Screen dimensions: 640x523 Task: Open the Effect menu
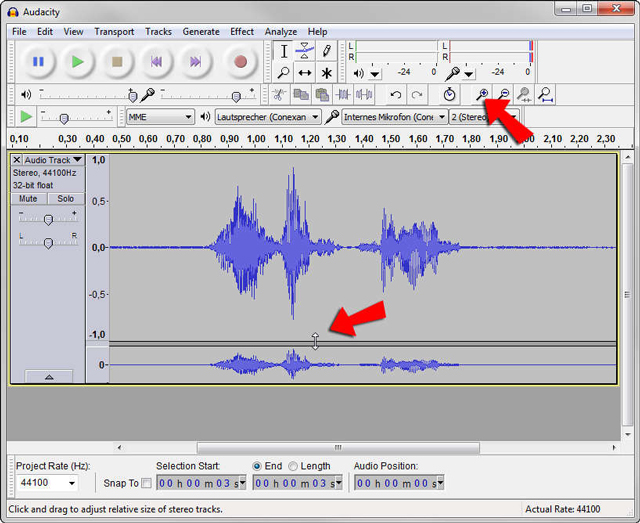click(x=242, y=31)
